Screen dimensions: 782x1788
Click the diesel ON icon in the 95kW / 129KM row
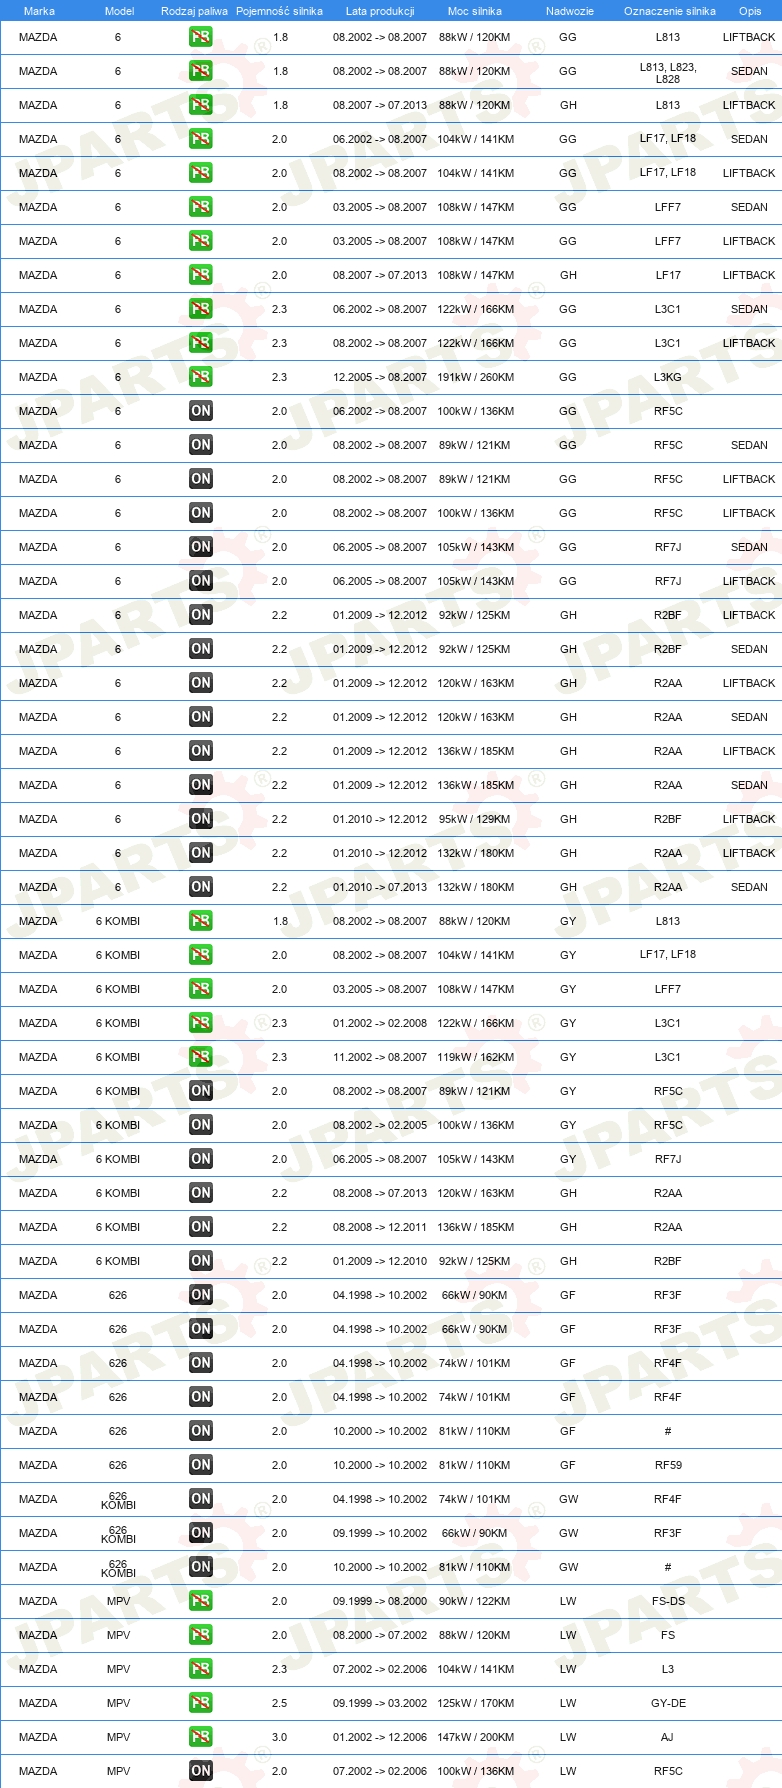coord(201,819)
